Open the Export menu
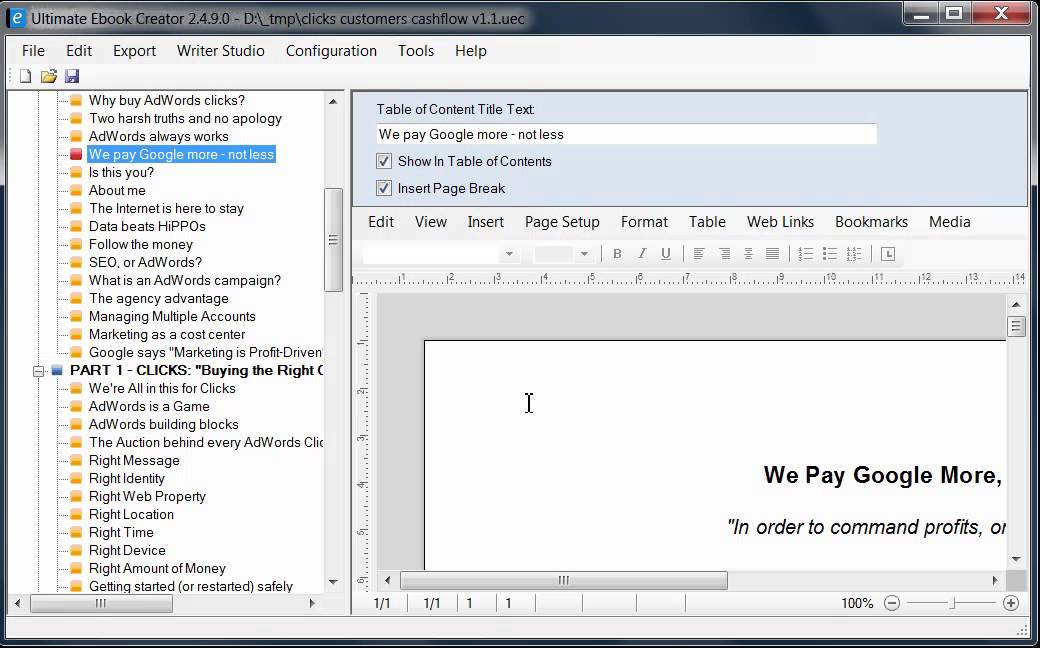The width and height of the screenshot is (1040, 648). [134, 51]
